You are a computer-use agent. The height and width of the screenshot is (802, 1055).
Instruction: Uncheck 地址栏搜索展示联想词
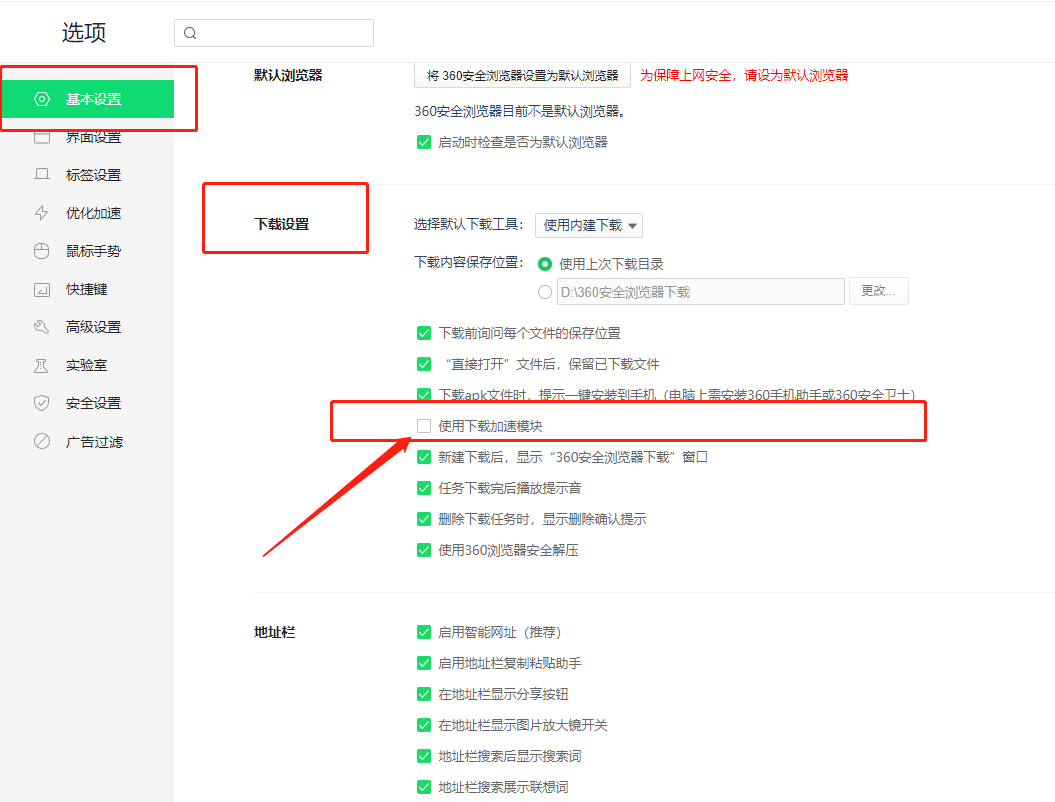(x=424, y=787)
